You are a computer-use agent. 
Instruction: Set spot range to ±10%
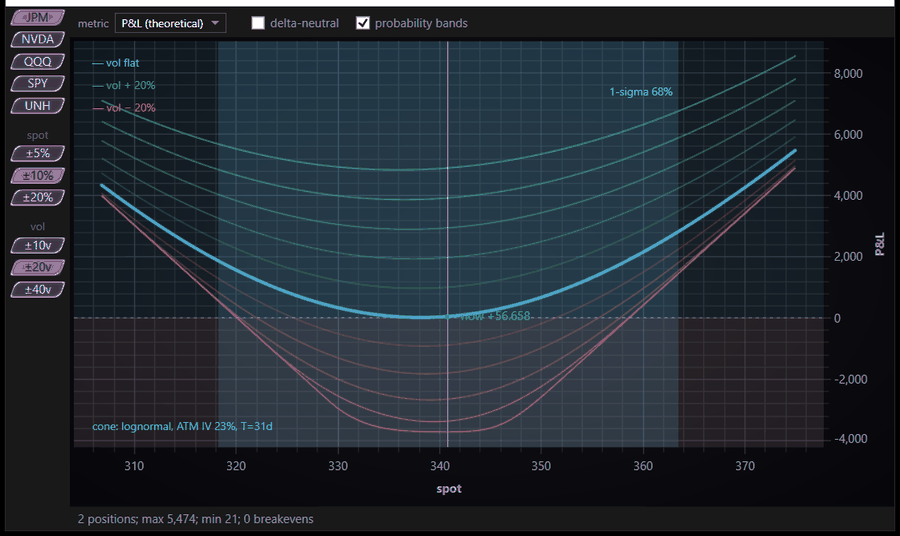(x=38, y=176)
